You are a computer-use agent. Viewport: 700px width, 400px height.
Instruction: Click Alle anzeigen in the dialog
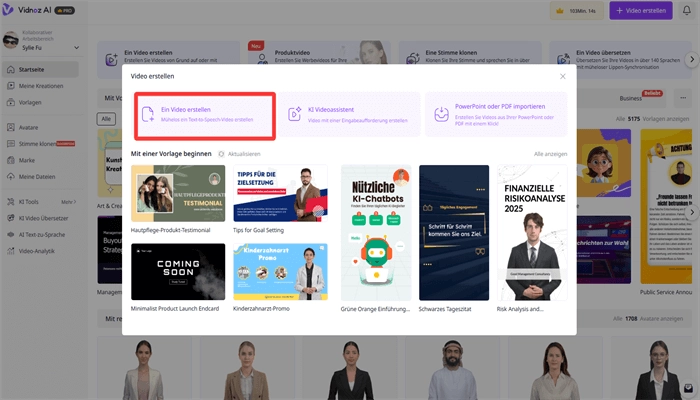tap(550, 154)
